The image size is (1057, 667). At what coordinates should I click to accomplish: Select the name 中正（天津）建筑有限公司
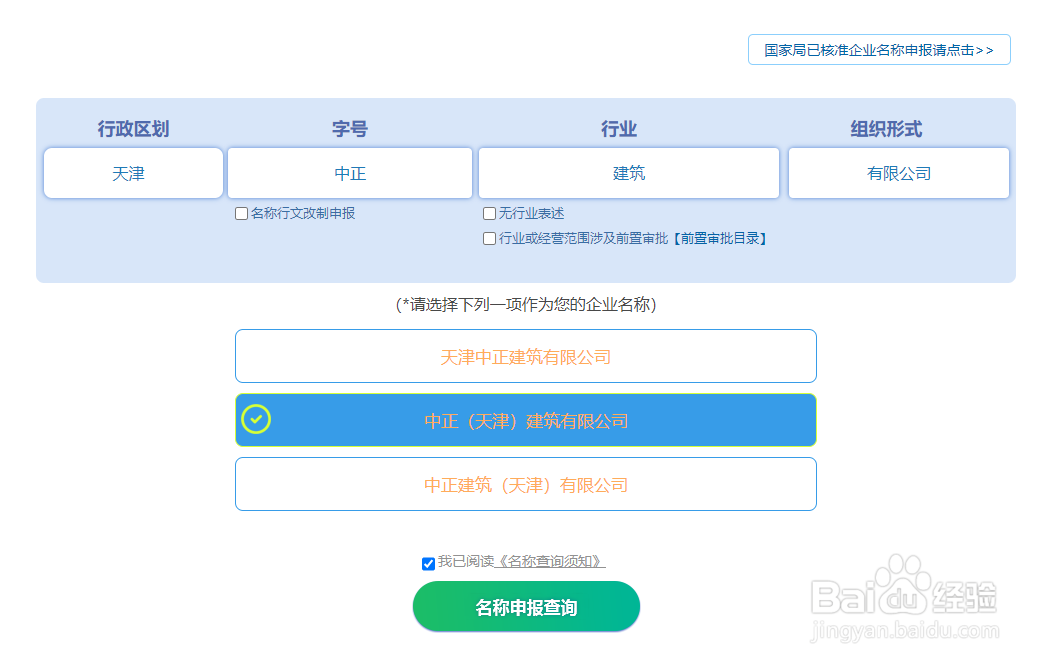(526, 420)
